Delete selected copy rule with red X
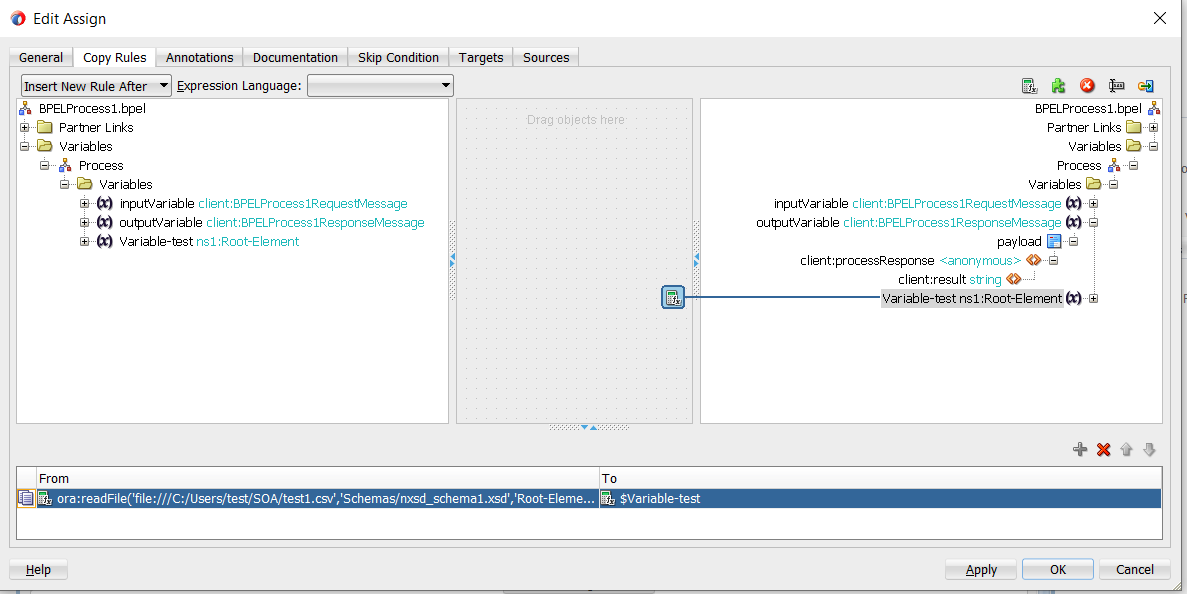This screenshot has height=594, width=1187. coord(1103,450)
